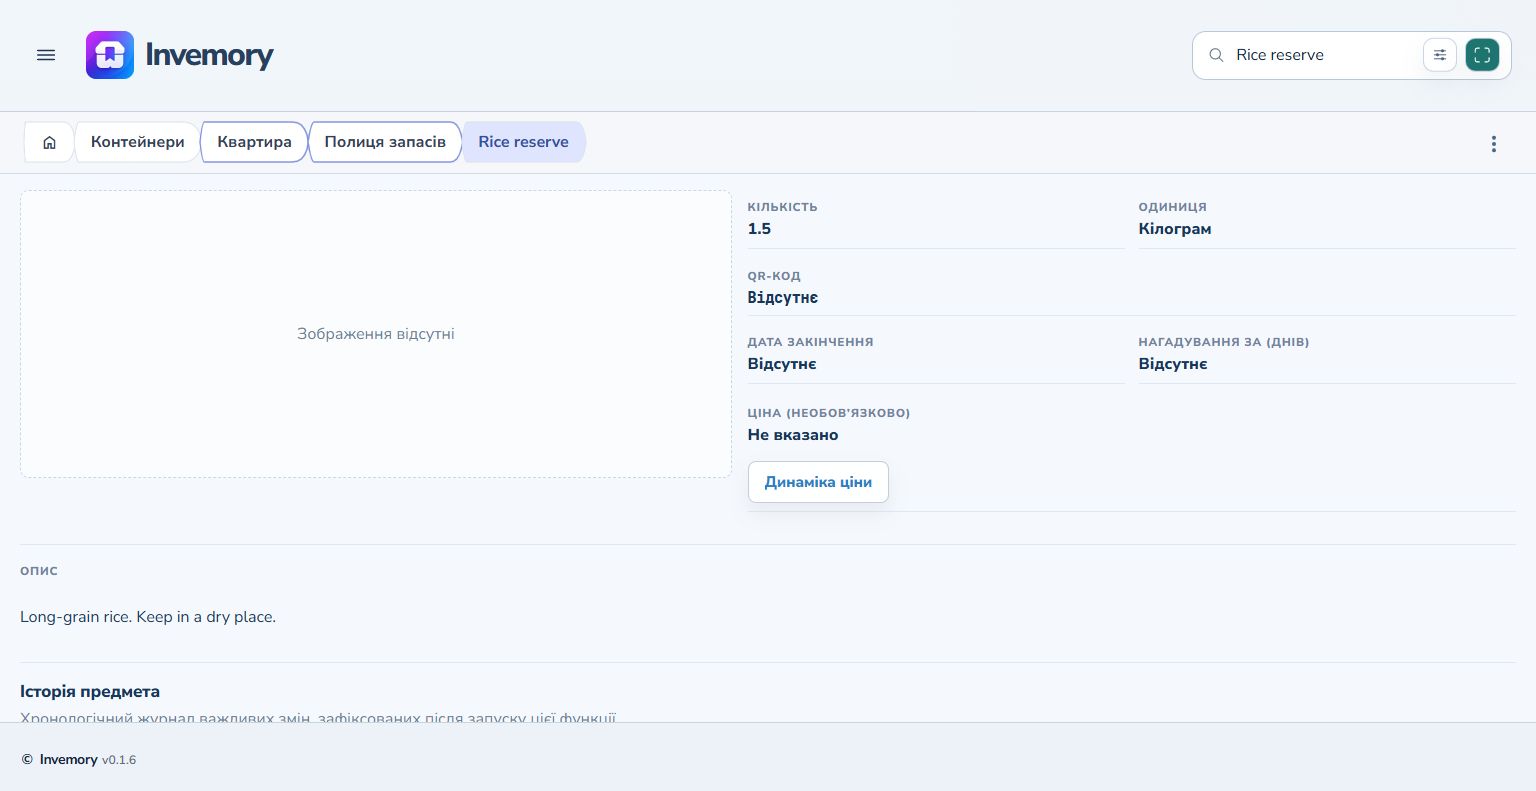Click the v0.1.6 version label
This screenshot has height=791, width=1536.
click(x=119, y=760)
